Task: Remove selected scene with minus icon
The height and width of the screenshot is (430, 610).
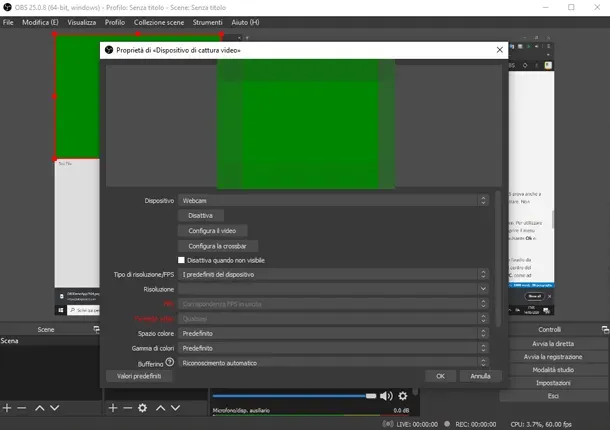Action: click(x=22, y=408)
